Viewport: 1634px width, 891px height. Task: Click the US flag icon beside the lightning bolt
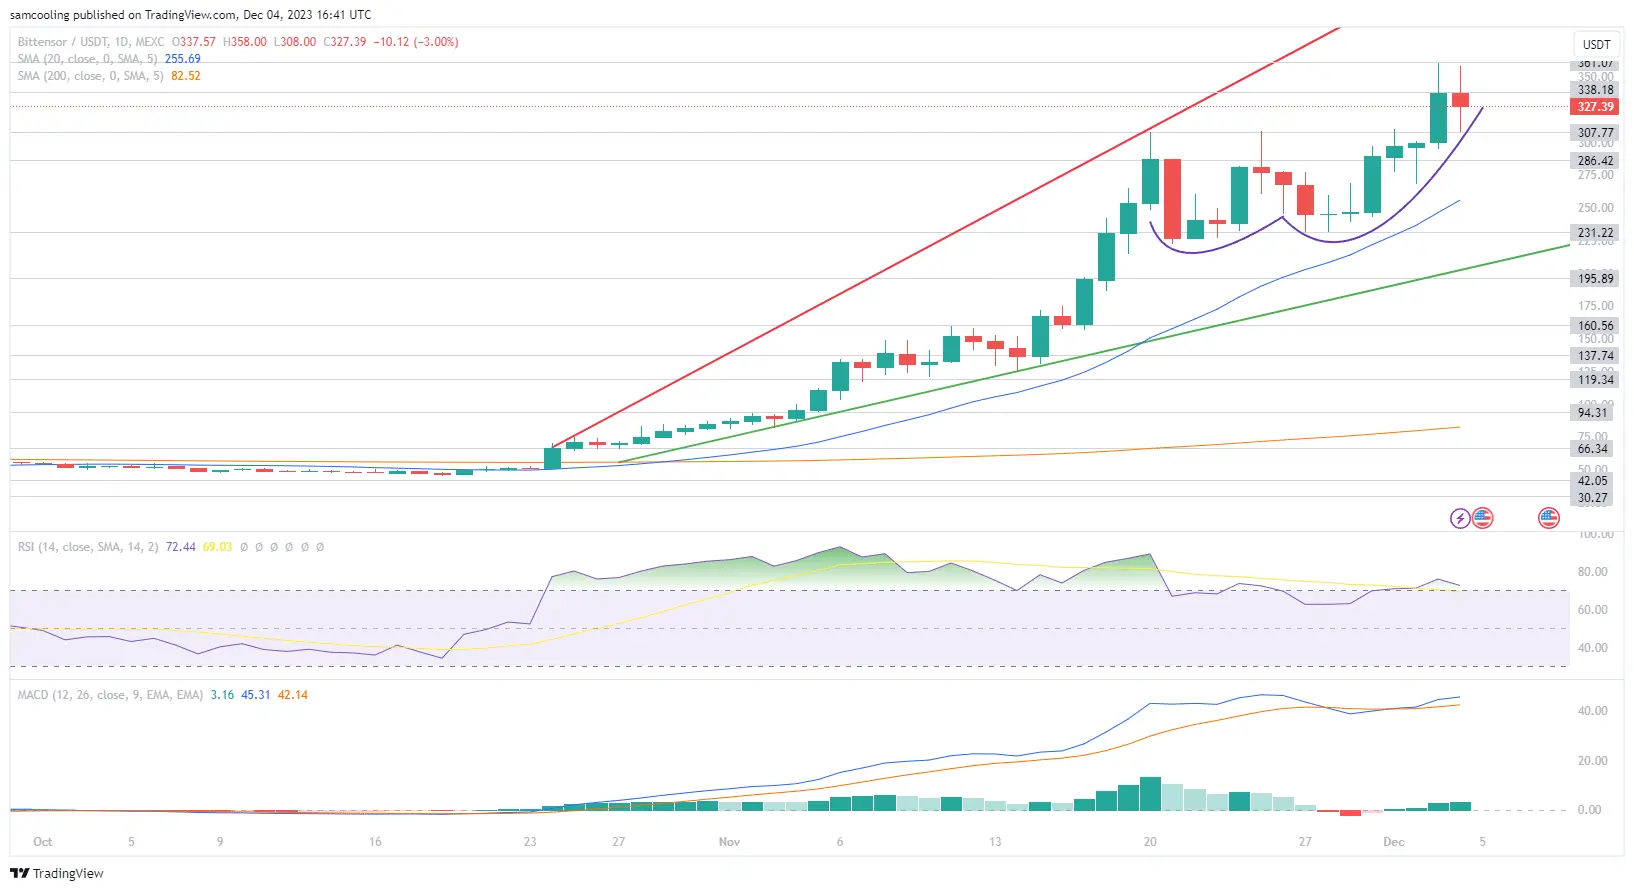[1482, 518]
